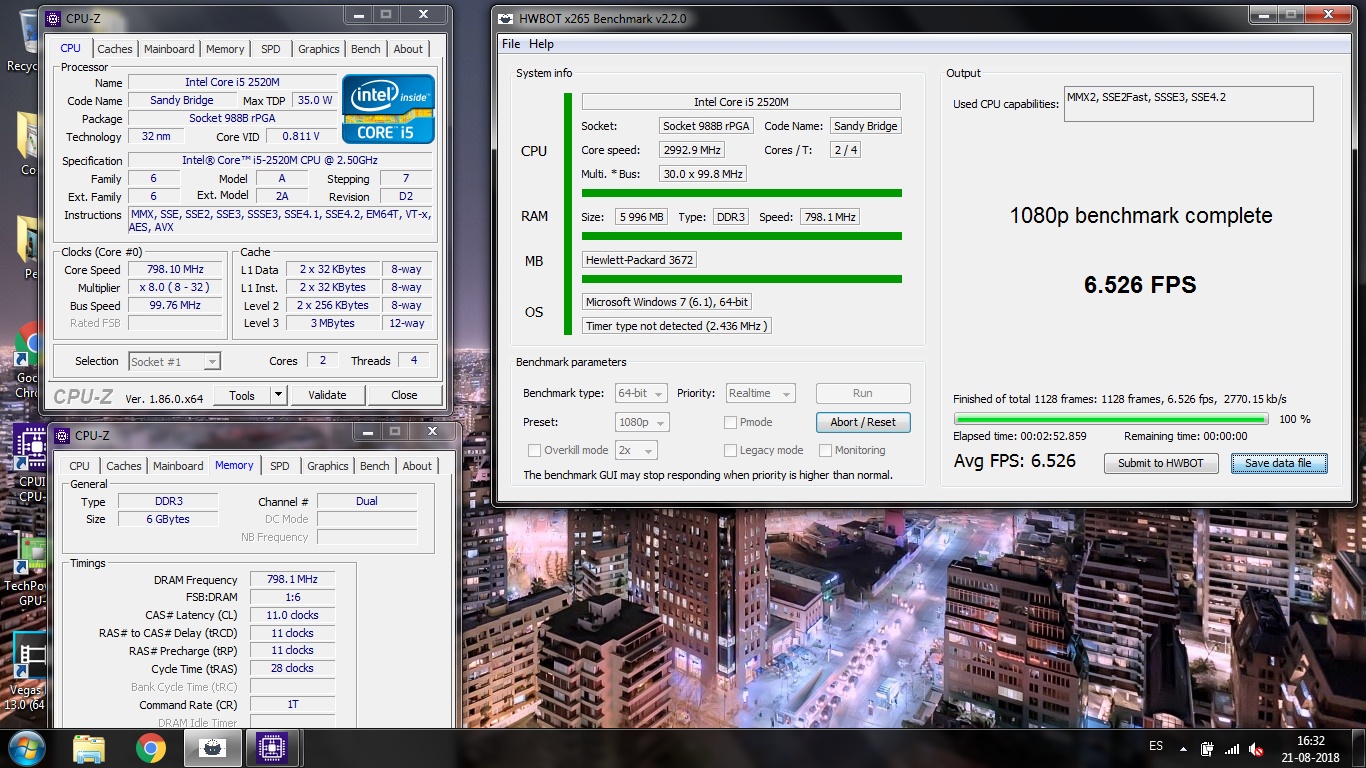
Task: Open the Socket #1 selection dropdown
Action: pyautogui.click(x=174, y=361)
